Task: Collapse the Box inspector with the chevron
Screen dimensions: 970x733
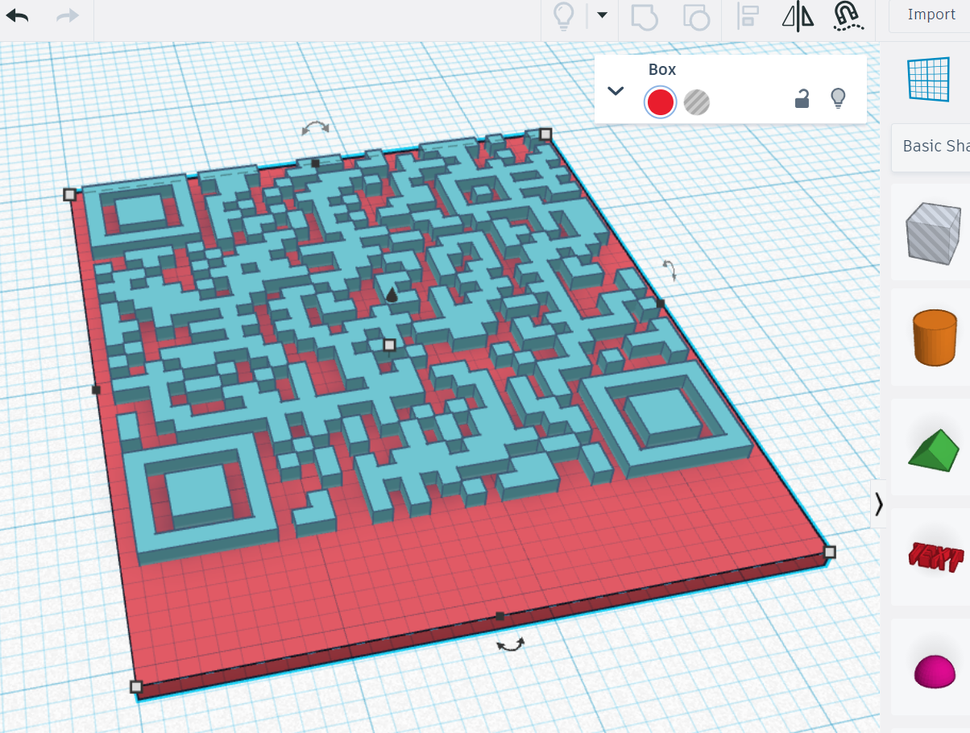Action: pos(616,90)
